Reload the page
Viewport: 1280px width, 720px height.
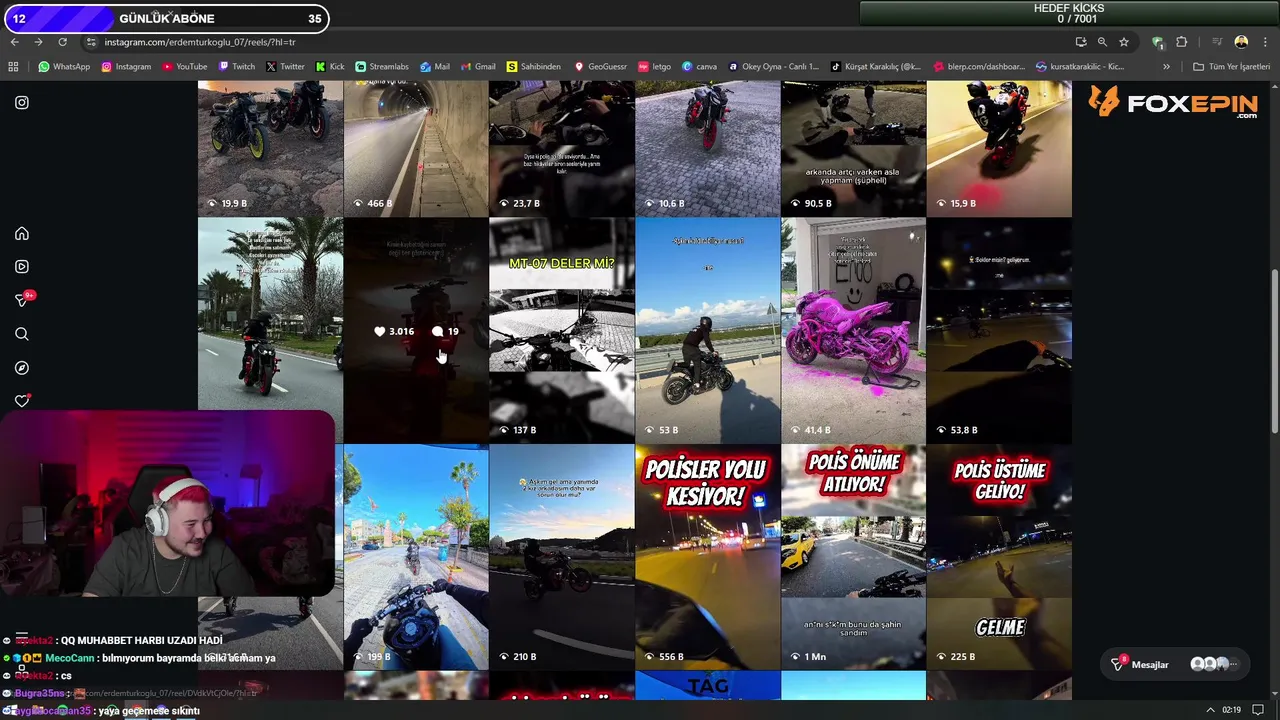62,42
